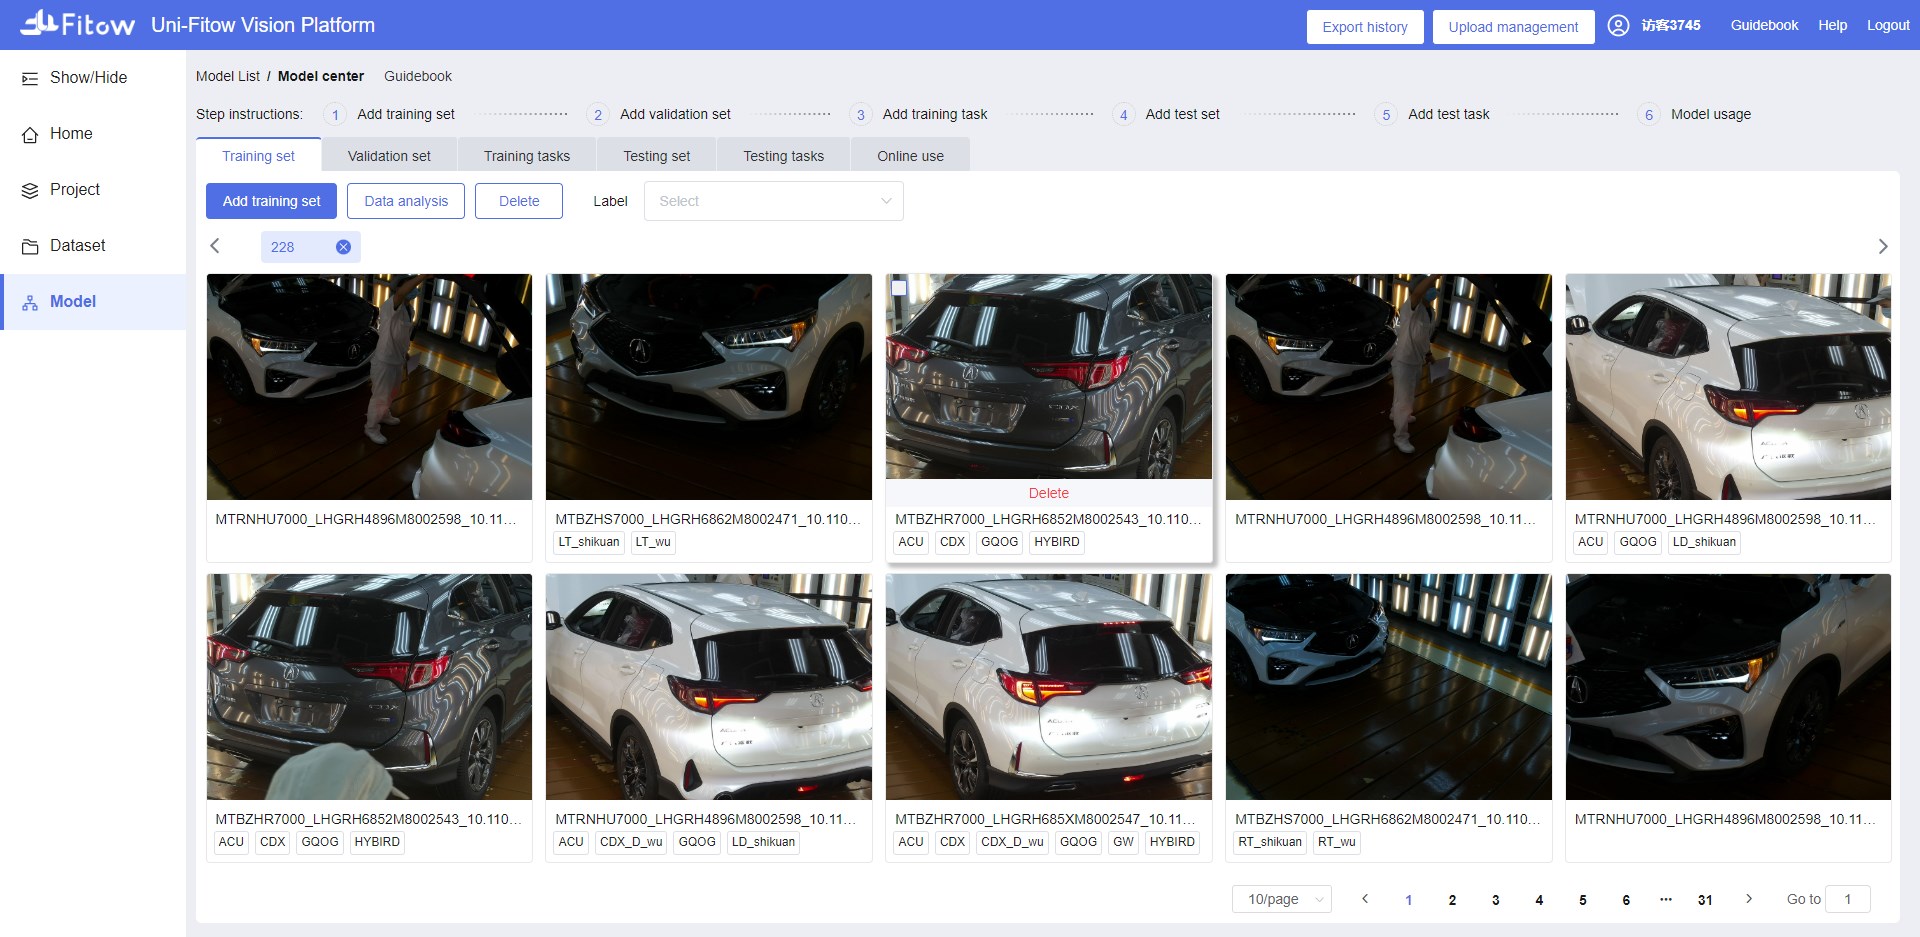Go to page 3

1496,899
